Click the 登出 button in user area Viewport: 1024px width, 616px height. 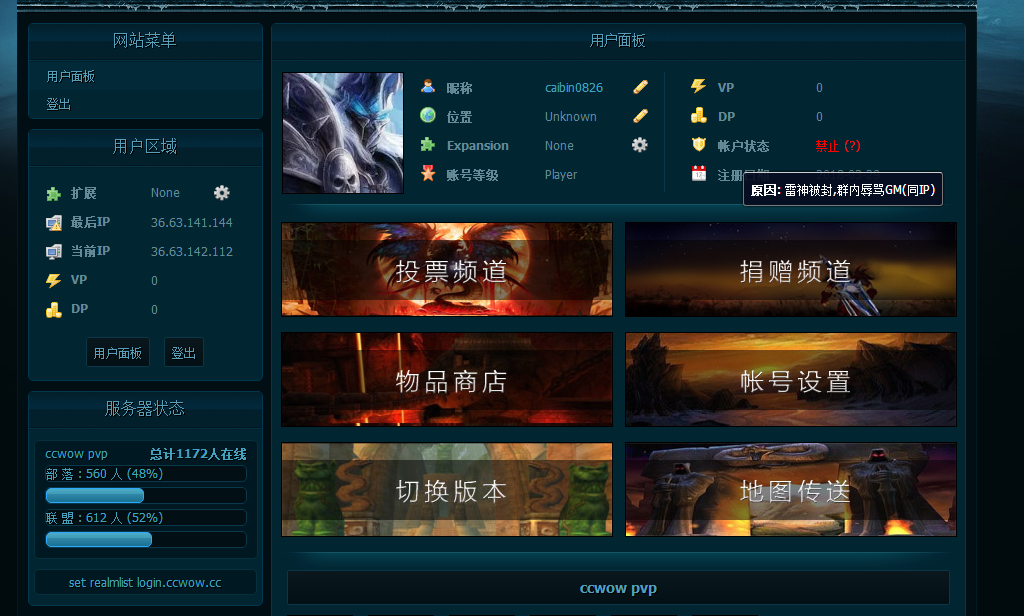[x=184, y=352]
